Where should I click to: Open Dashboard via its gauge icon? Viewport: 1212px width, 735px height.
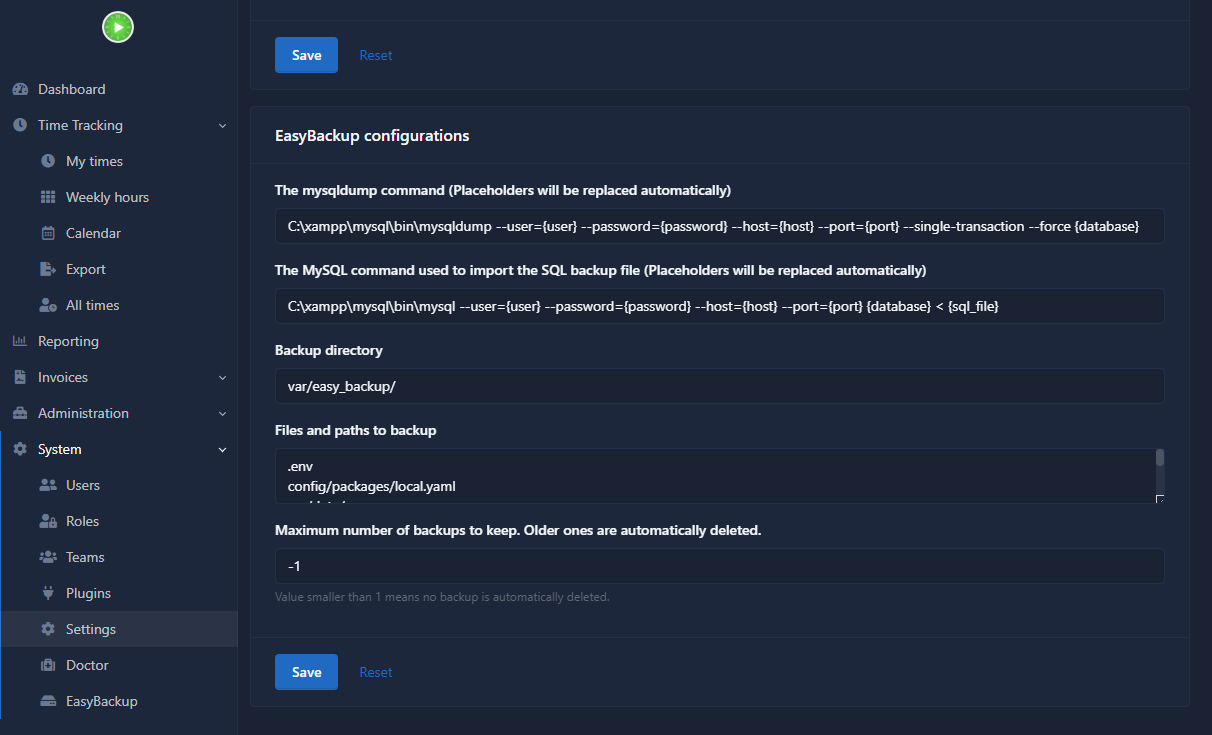click(20, 89)
